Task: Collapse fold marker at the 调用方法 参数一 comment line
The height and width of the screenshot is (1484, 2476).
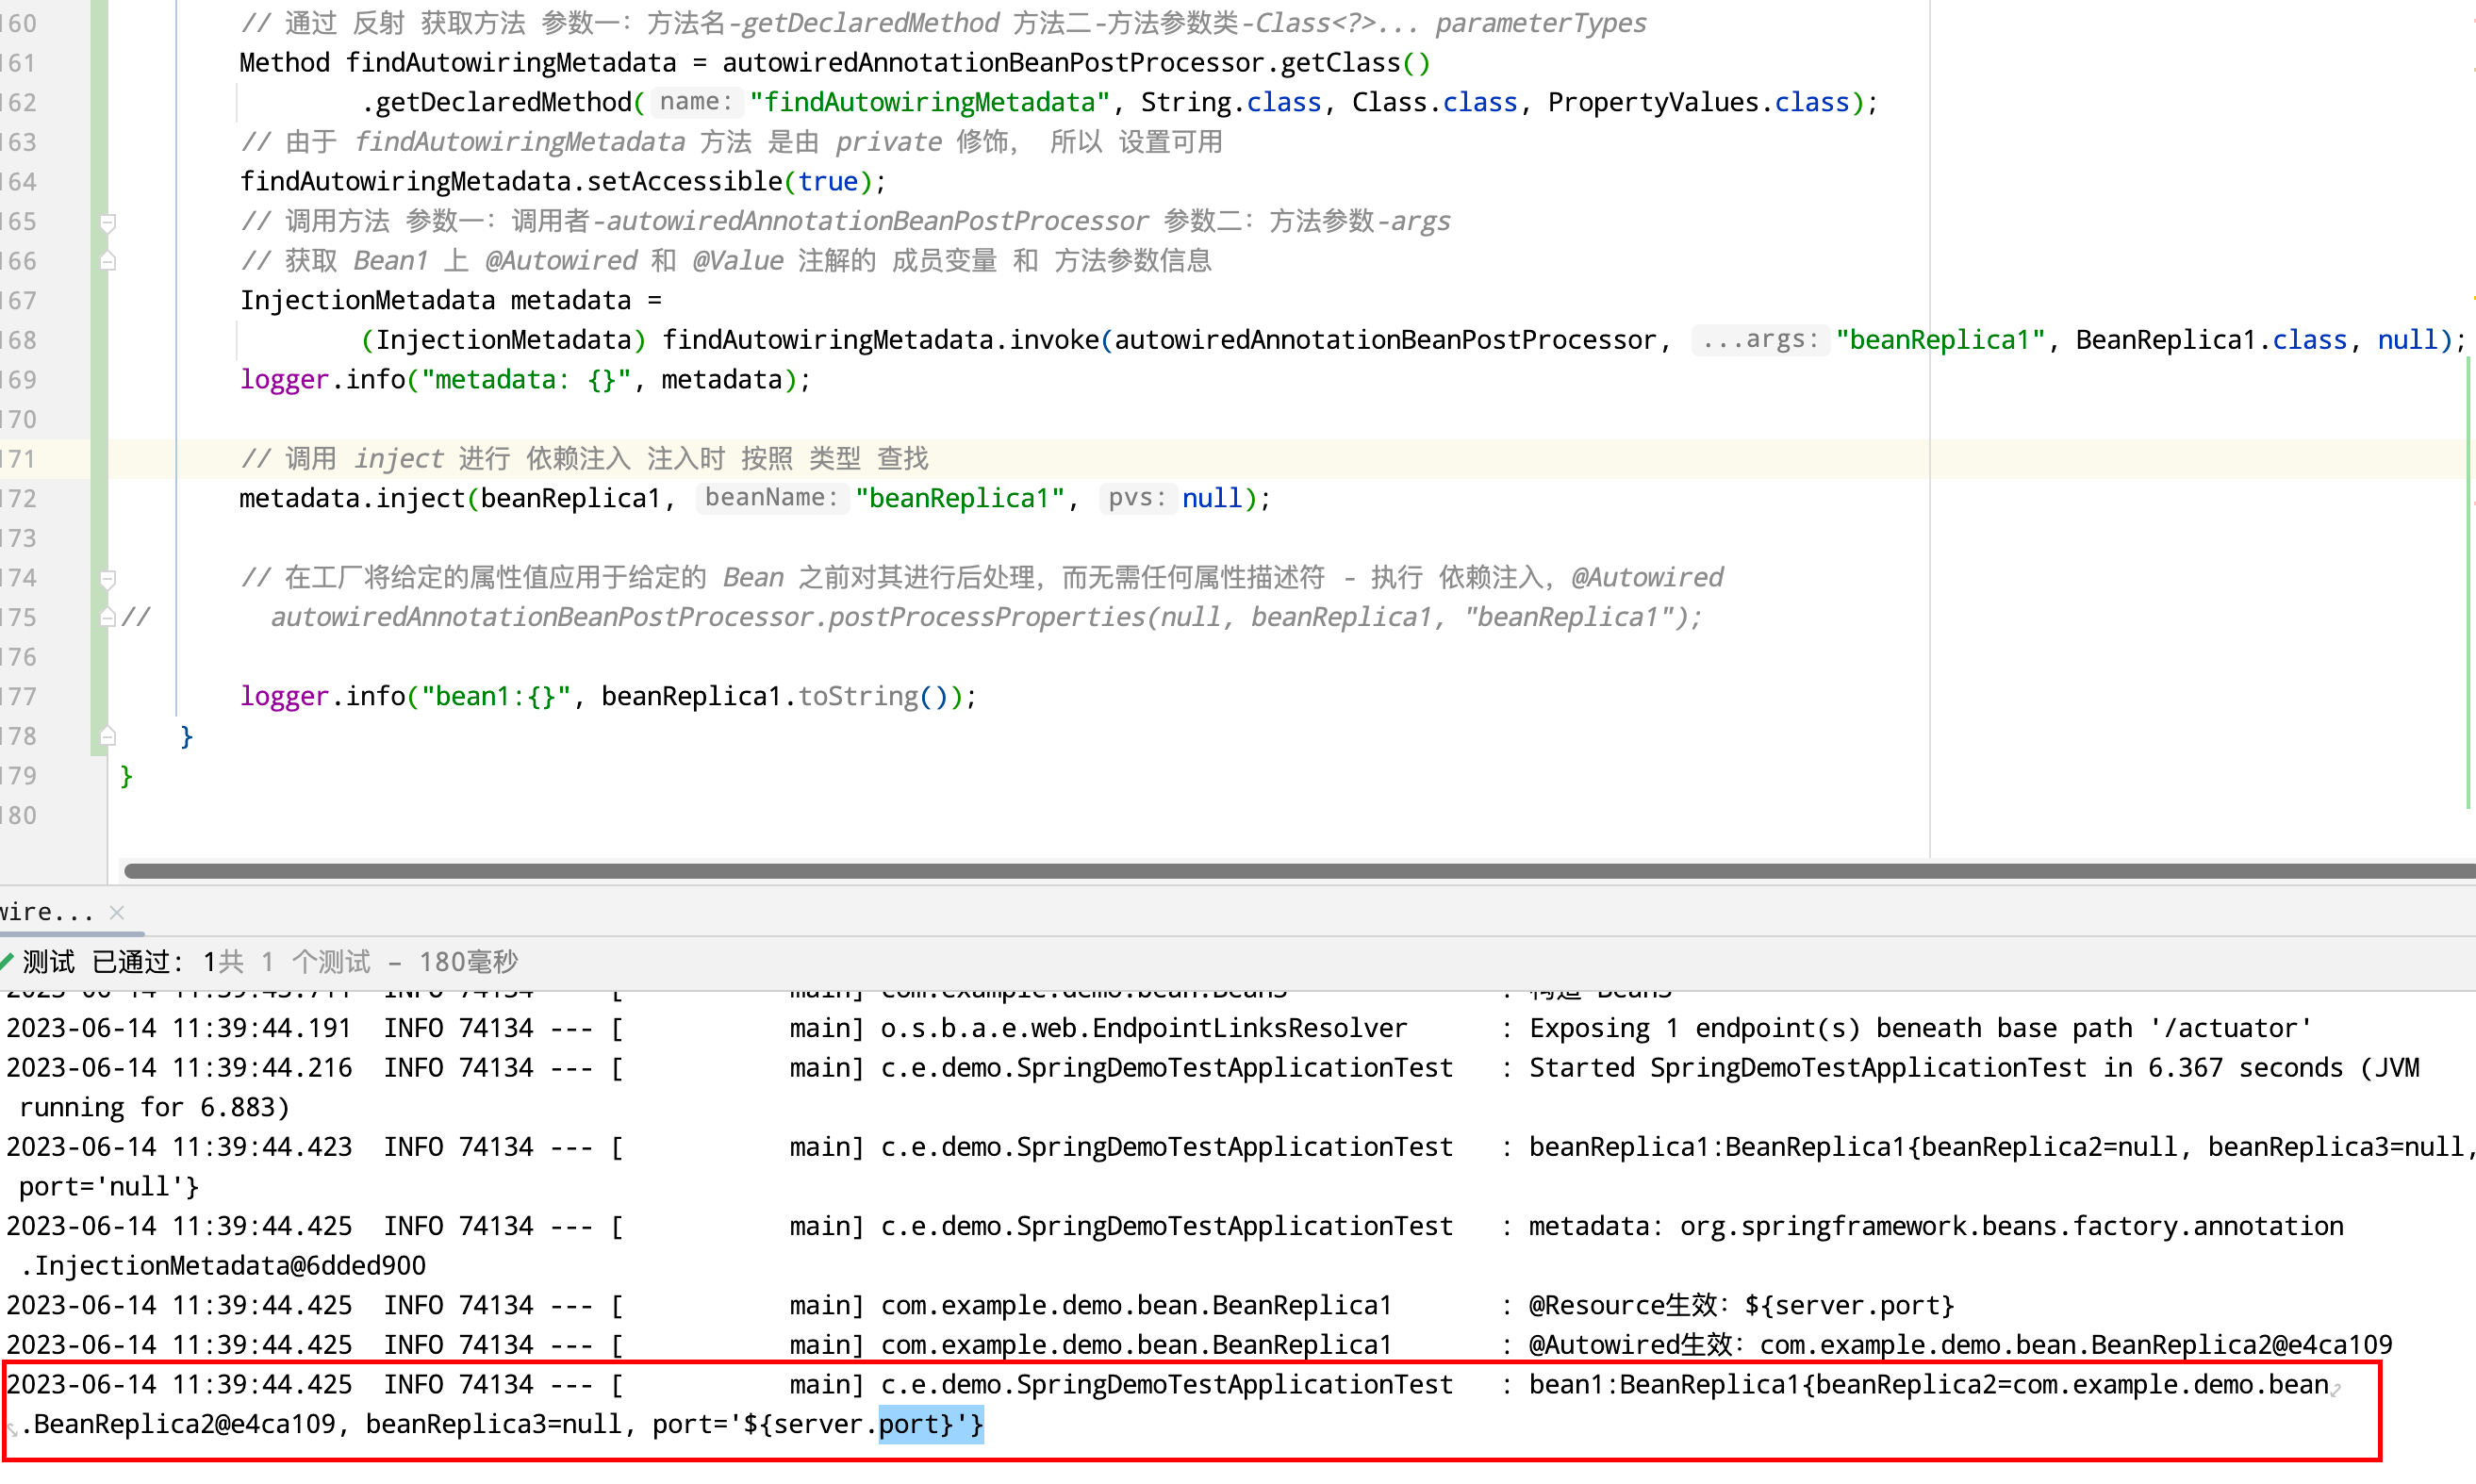Action: click(x=108, y=222)
